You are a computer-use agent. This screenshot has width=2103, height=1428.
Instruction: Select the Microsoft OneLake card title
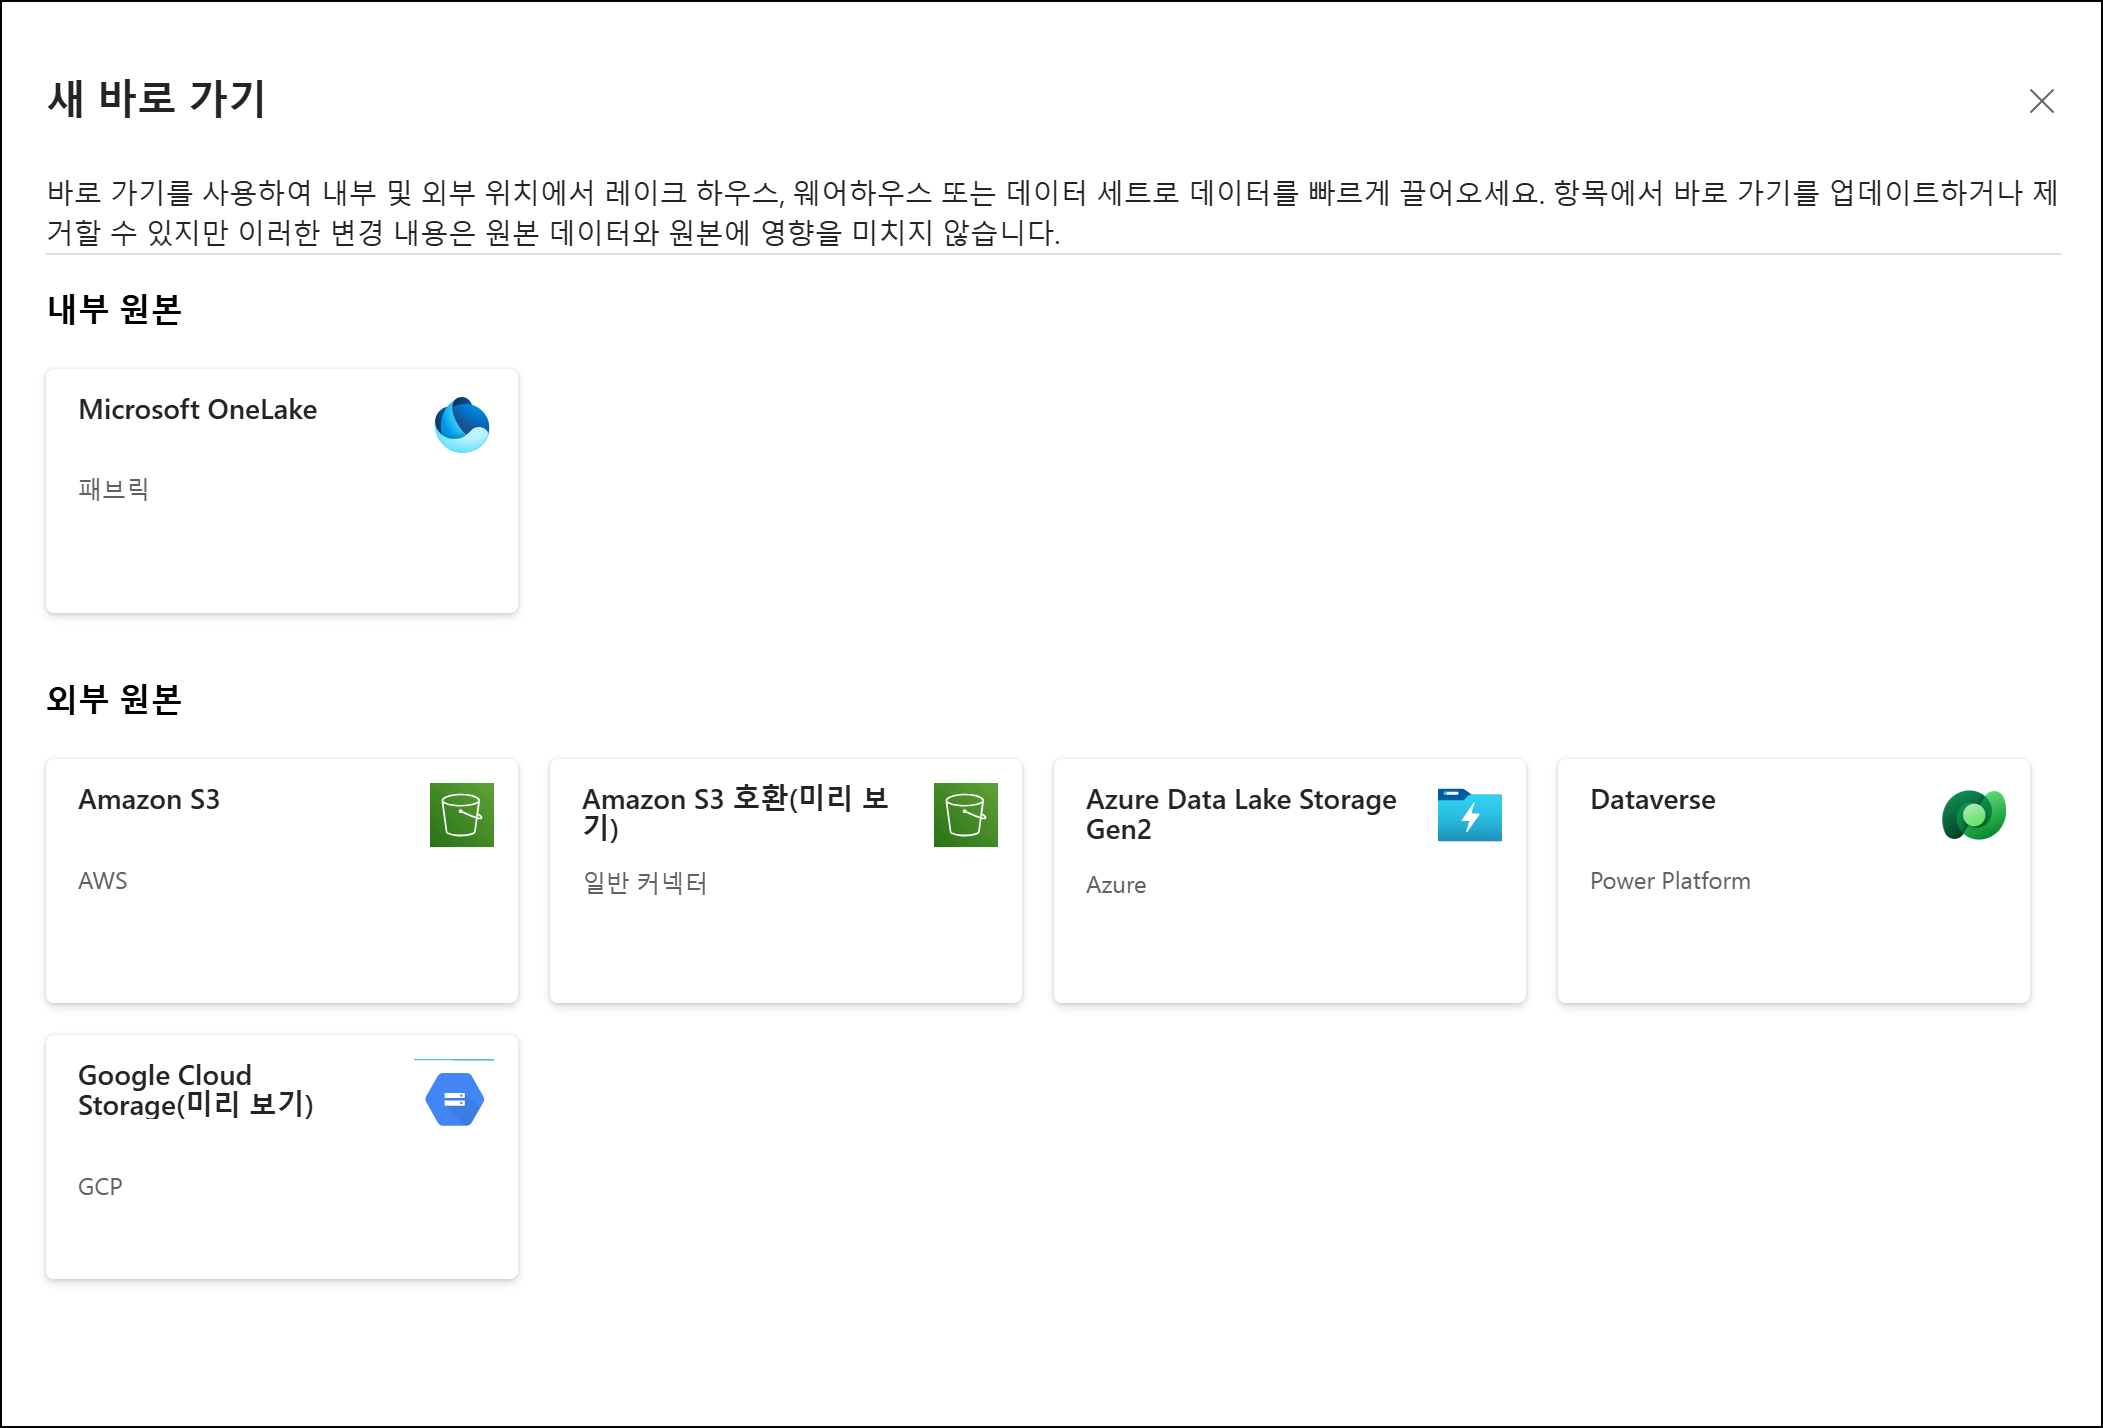197,410
